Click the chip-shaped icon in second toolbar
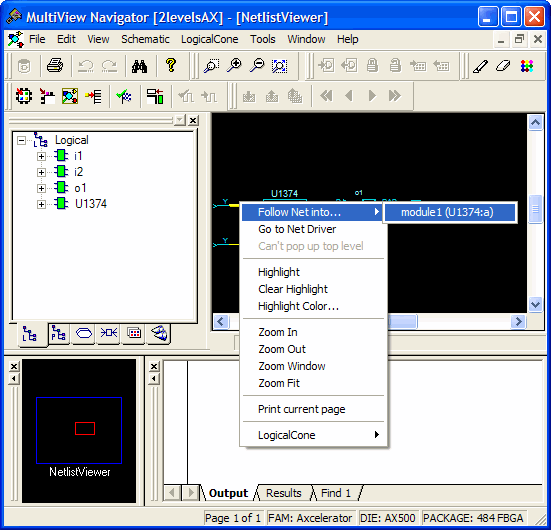 24,96
